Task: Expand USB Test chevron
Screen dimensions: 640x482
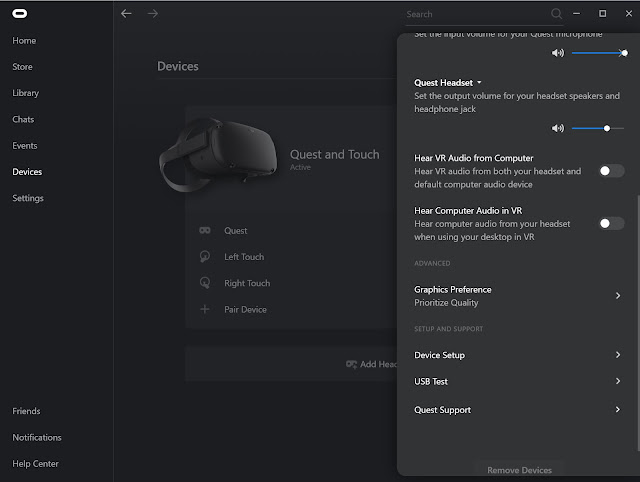Action: 618,381
